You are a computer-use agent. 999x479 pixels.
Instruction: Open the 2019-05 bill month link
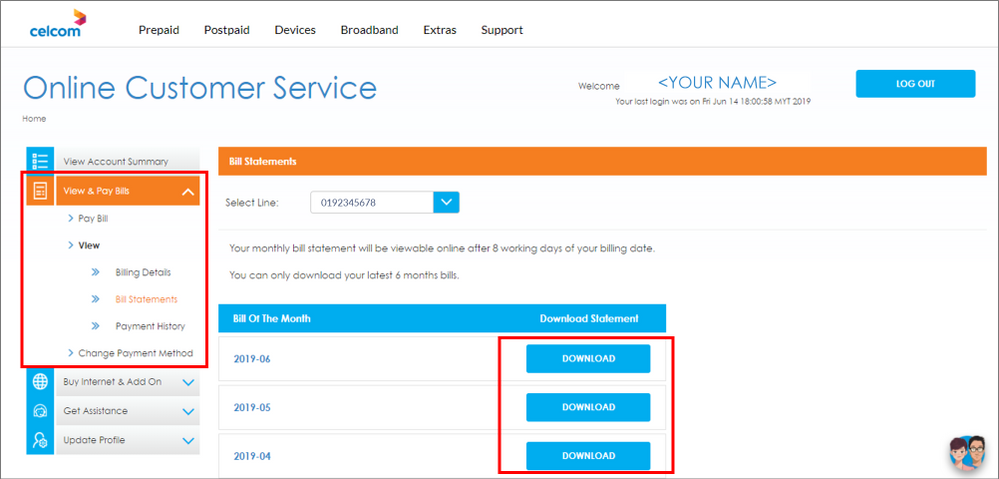tap(252, 408)
